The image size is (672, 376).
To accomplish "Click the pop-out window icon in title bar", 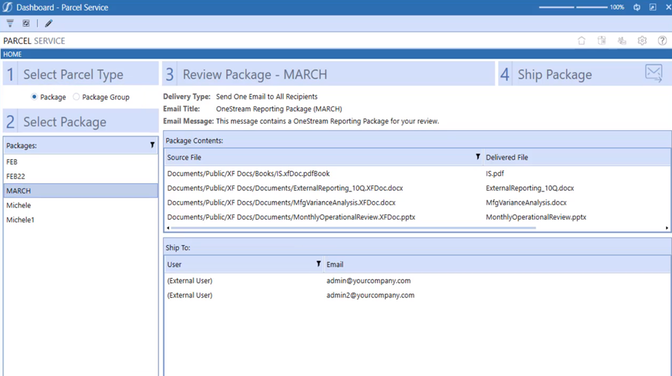I will pos(653,7).
